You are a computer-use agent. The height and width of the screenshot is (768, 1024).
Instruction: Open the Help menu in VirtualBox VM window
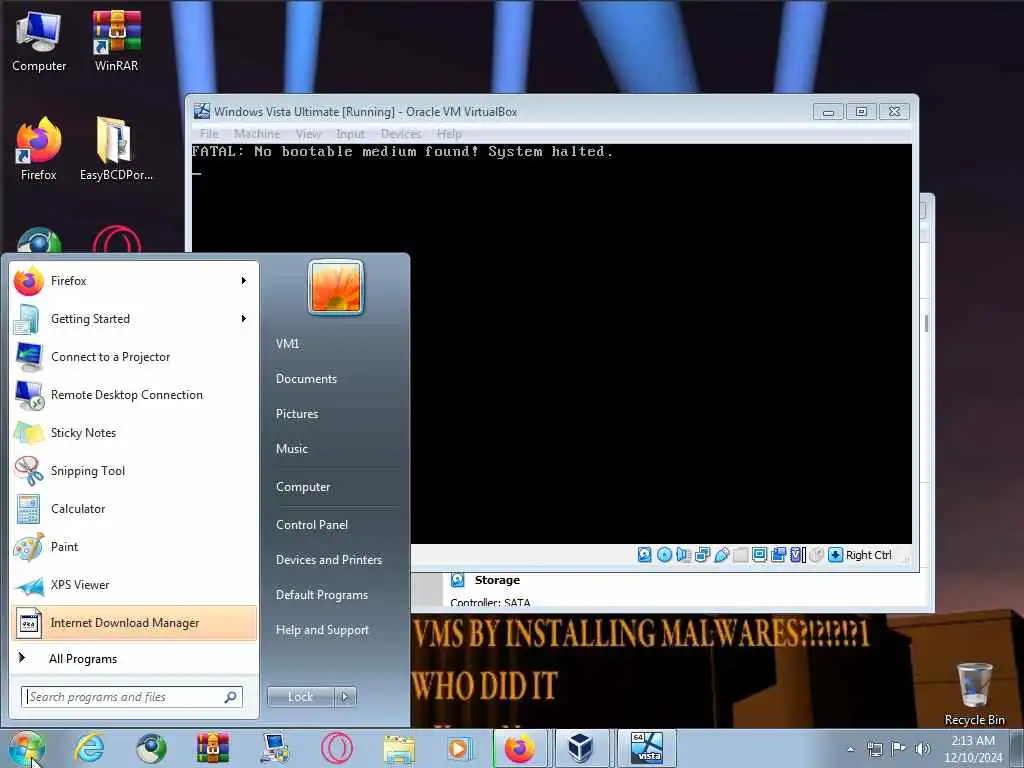click(449, 134)
